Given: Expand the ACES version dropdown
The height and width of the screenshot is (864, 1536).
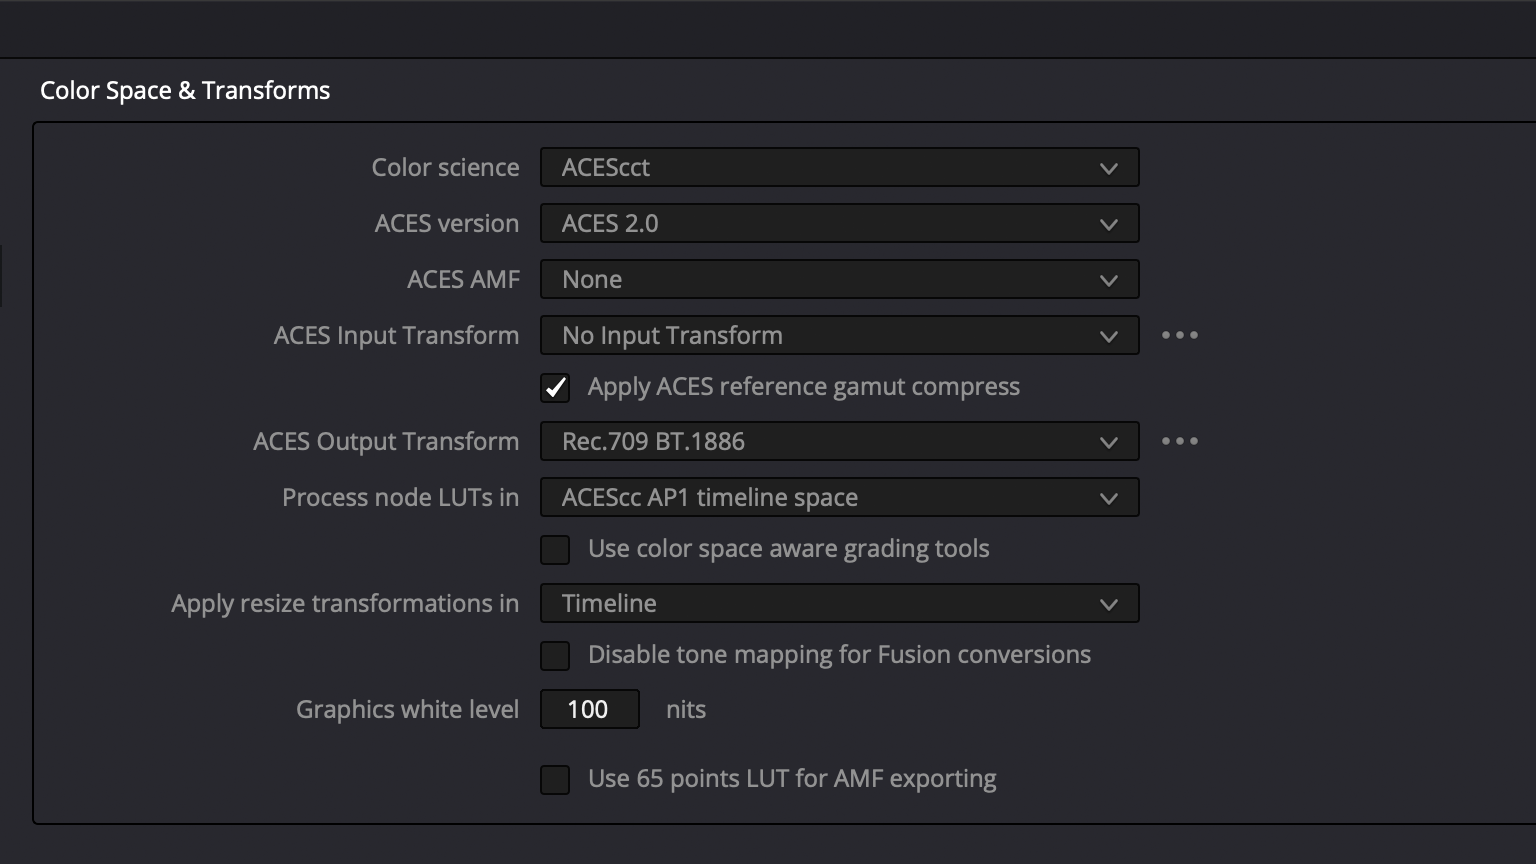Looking at the screenshot, I should coord(838,224).
